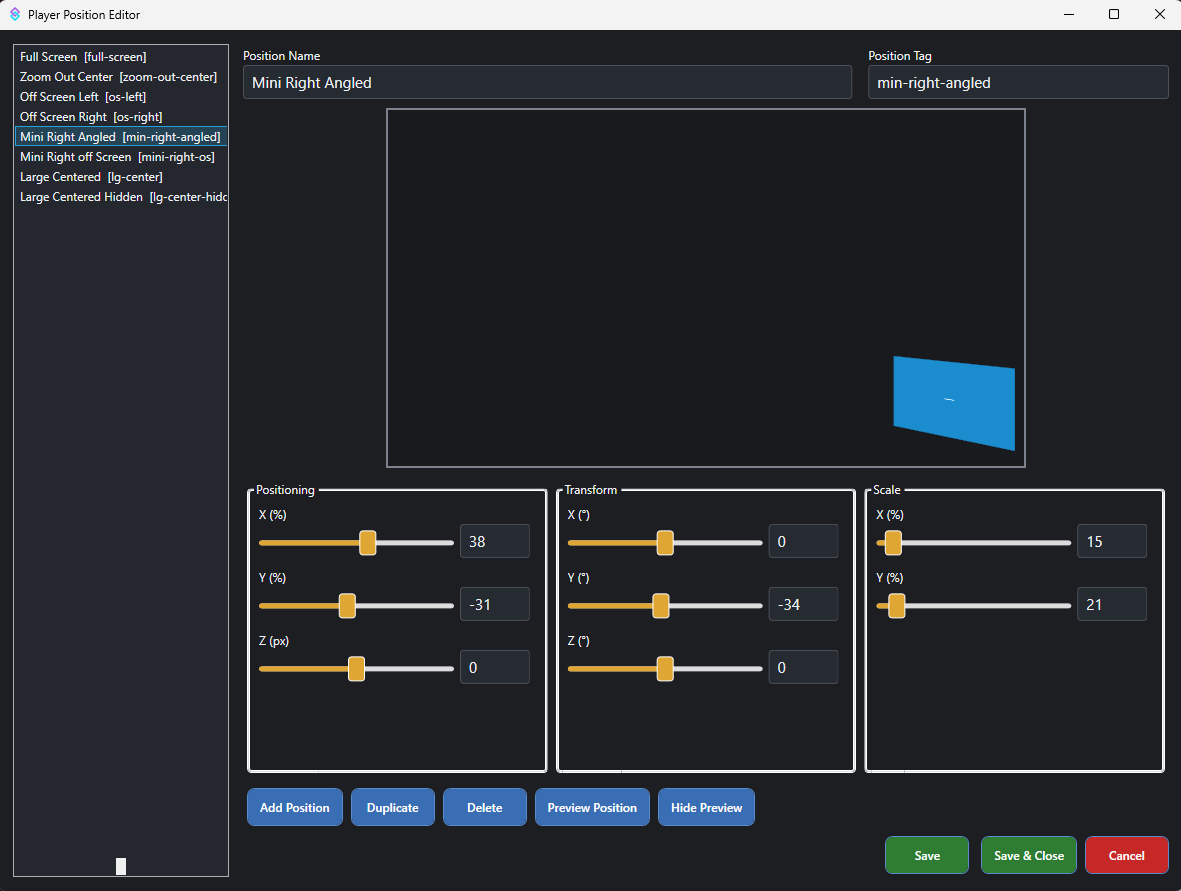Viewport: 1181px width, 891px height.
Task: Click the Position Name text field
Action: 547,82
